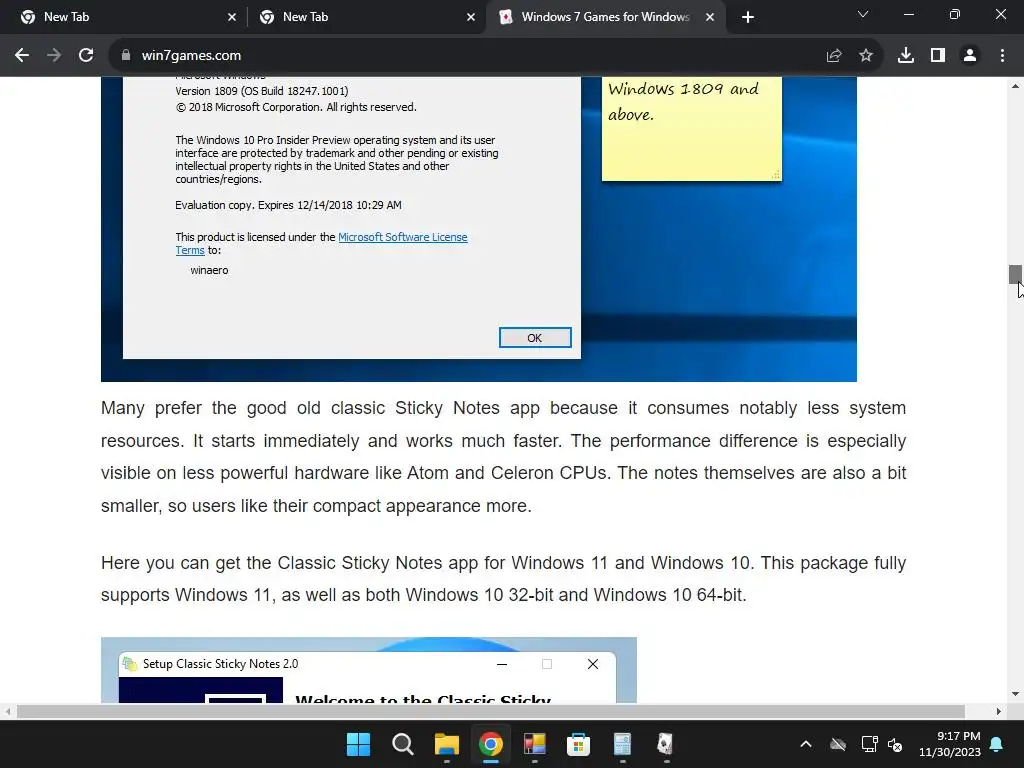This screenshot has height=768, width=1024.
Task: Open the Microsoft Software License link
Action: tap(403, 237)
